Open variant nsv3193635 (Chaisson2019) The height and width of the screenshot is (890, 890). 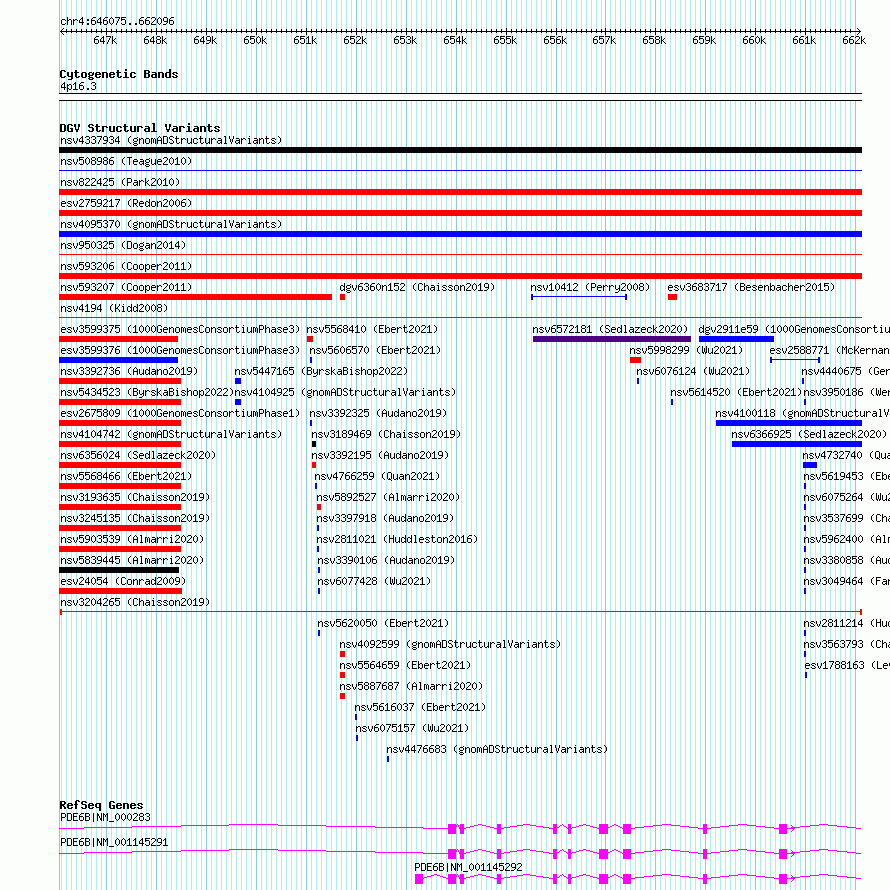[x=135, y=497]
